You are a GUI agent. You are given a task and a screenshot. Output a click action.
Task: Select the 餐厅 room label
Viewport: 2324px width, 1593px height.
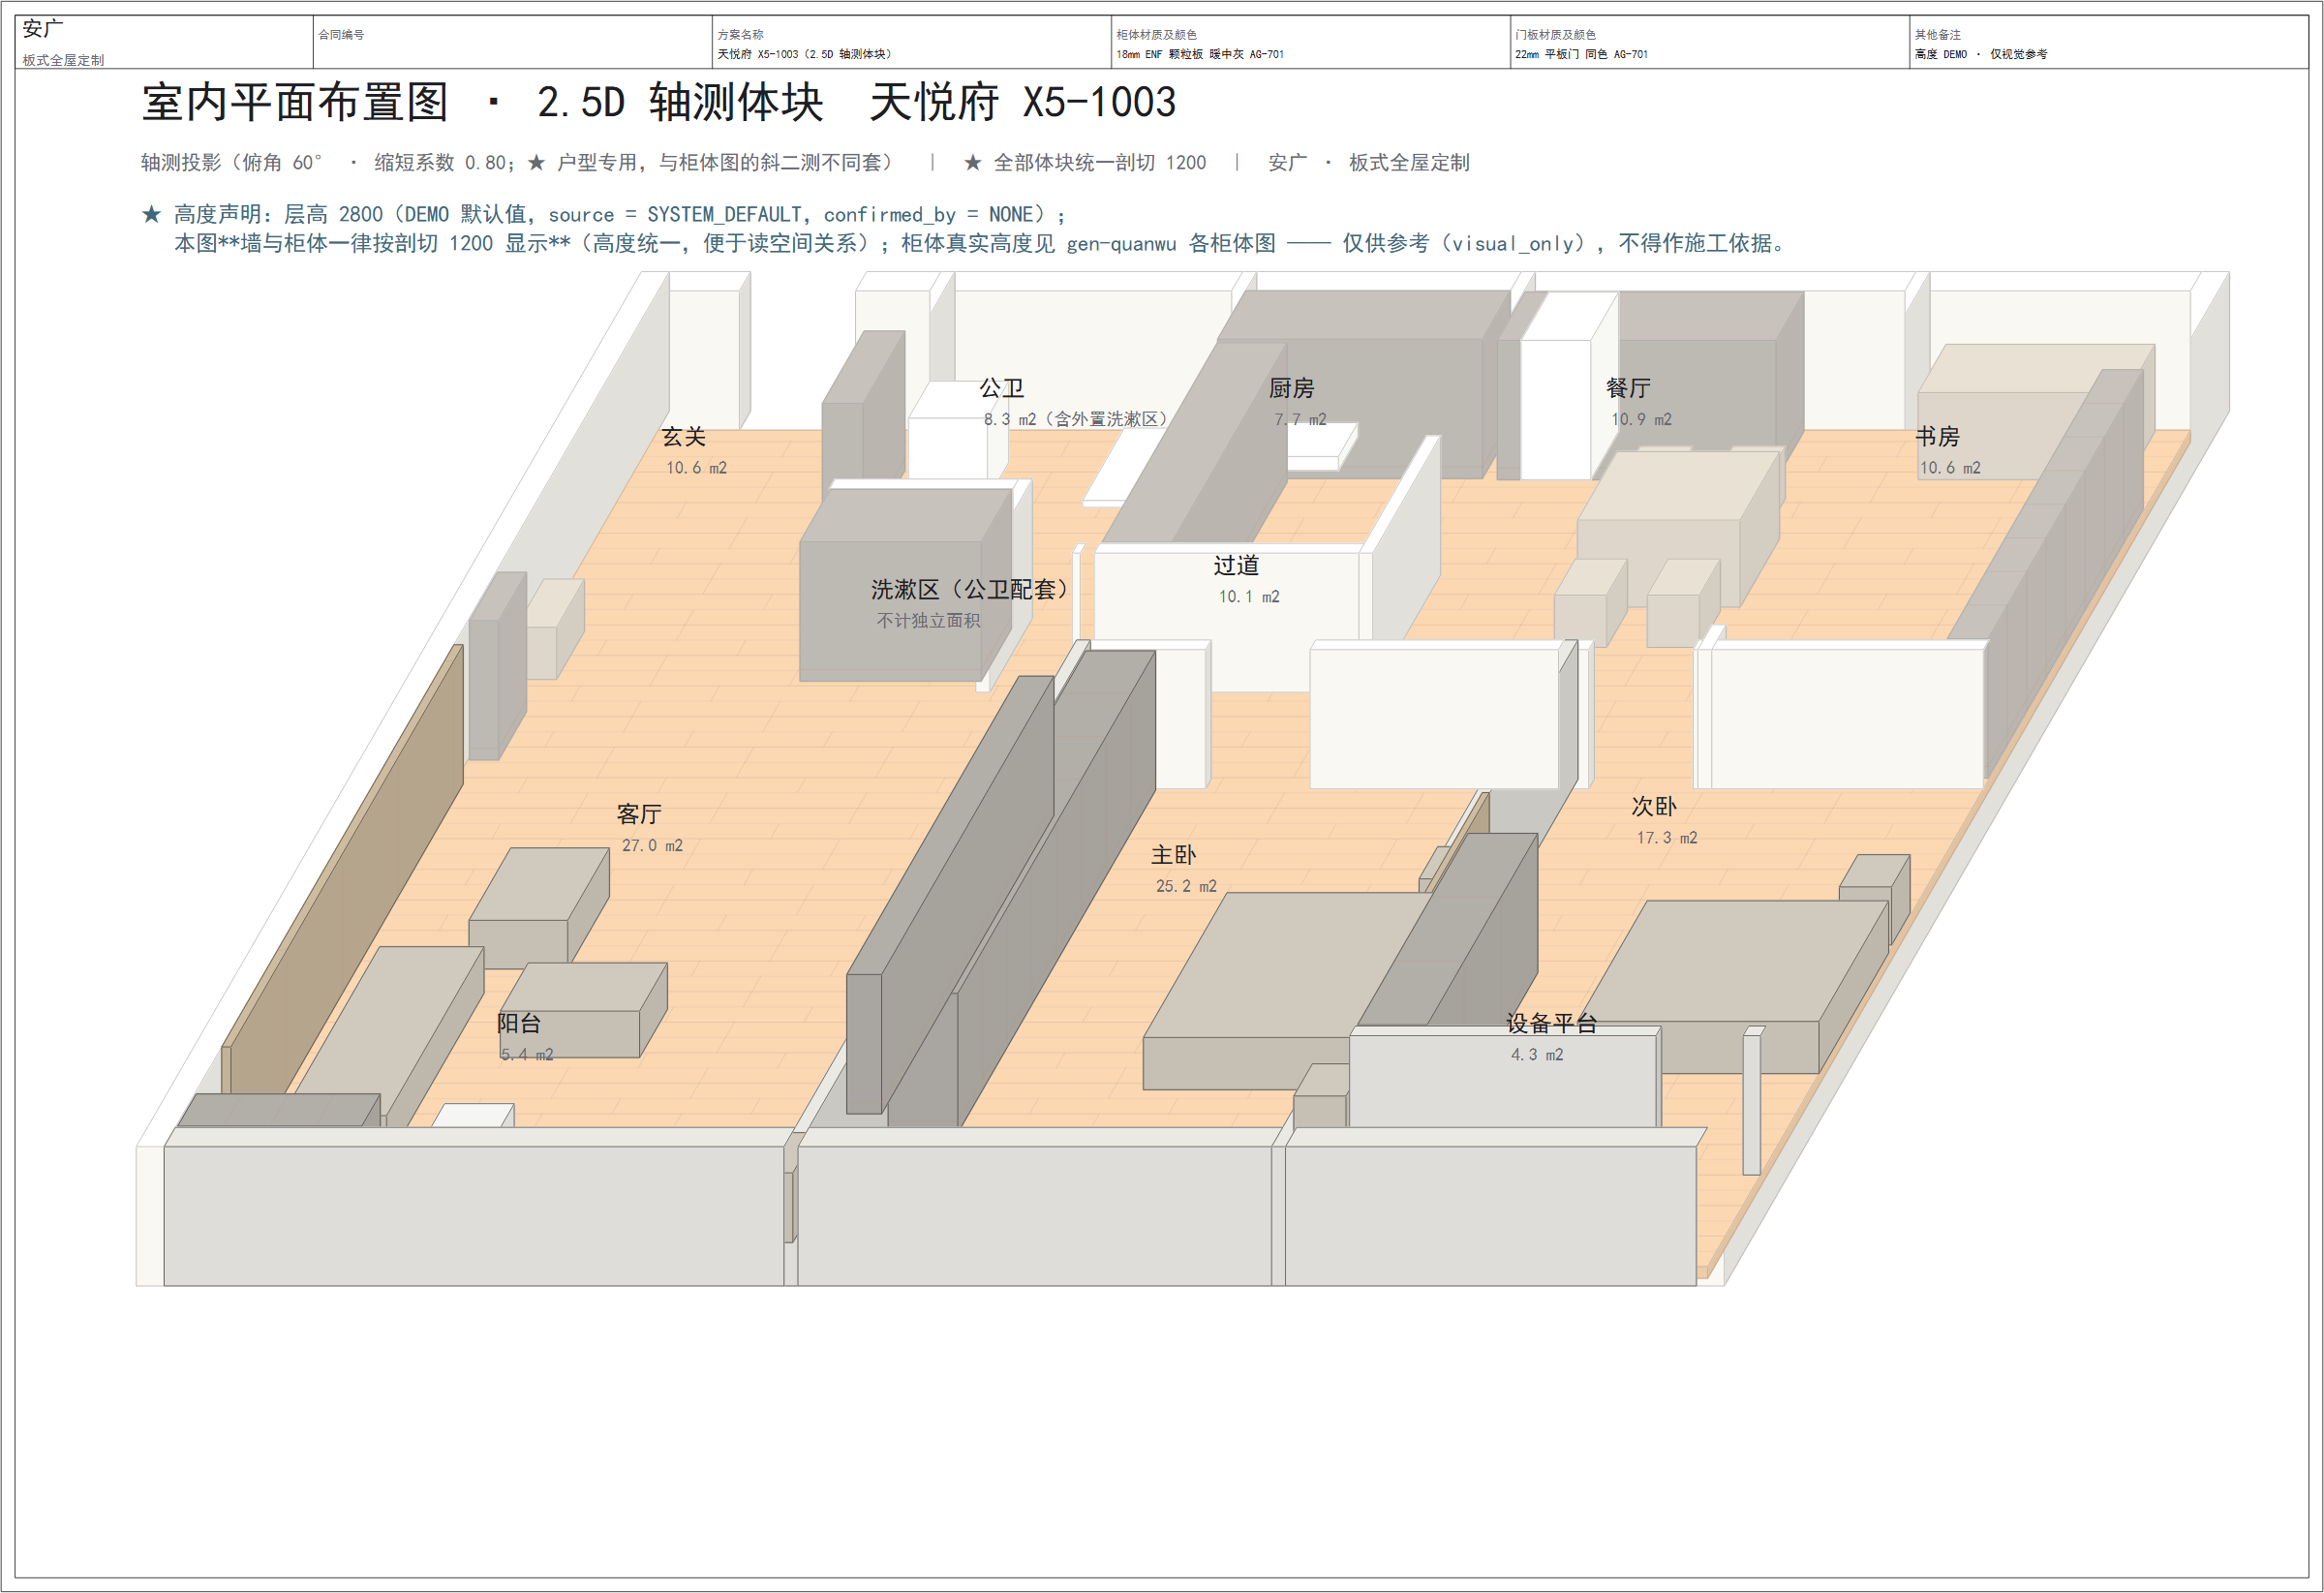[1628, 388]
